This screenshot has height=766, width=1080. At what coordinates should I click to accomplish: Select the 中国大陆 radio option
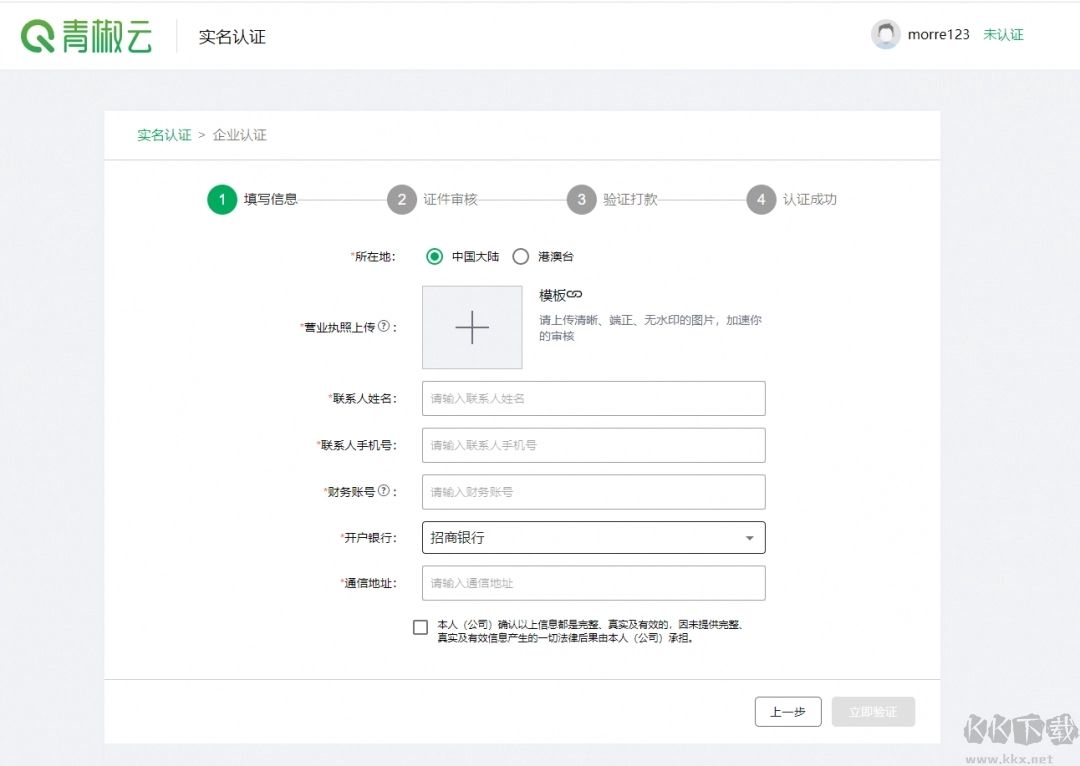pyautogui.click(x=434, y=256)
